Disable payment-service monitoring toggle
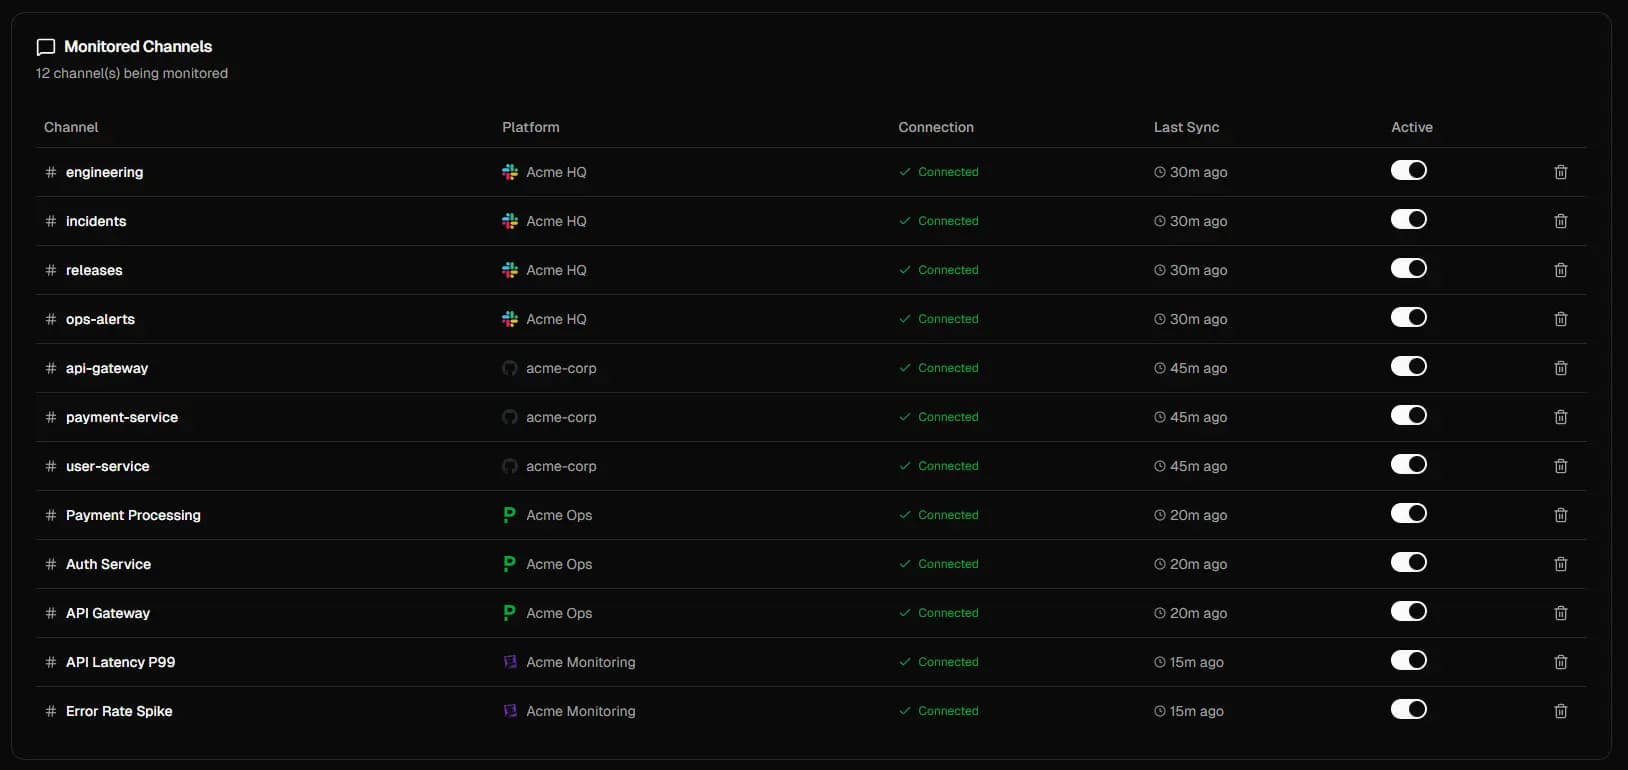 [x=1408, y=415]
